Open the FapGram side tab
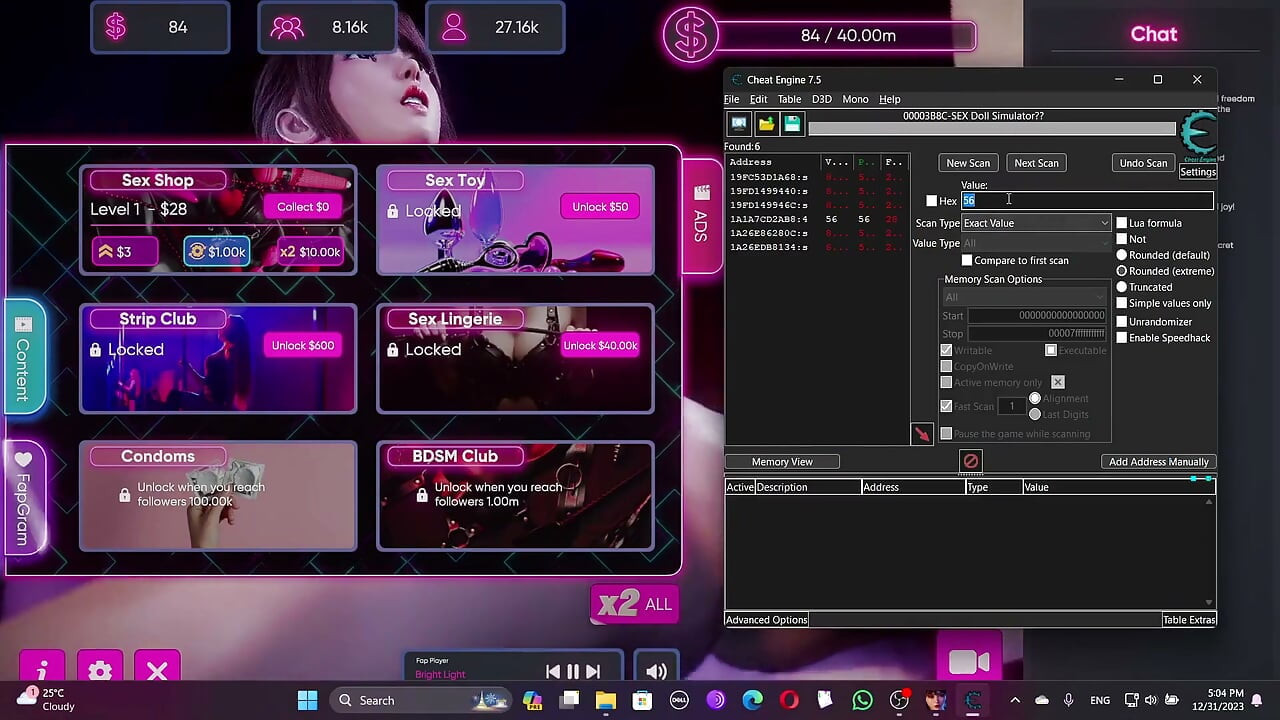 [x=23, y=497]
